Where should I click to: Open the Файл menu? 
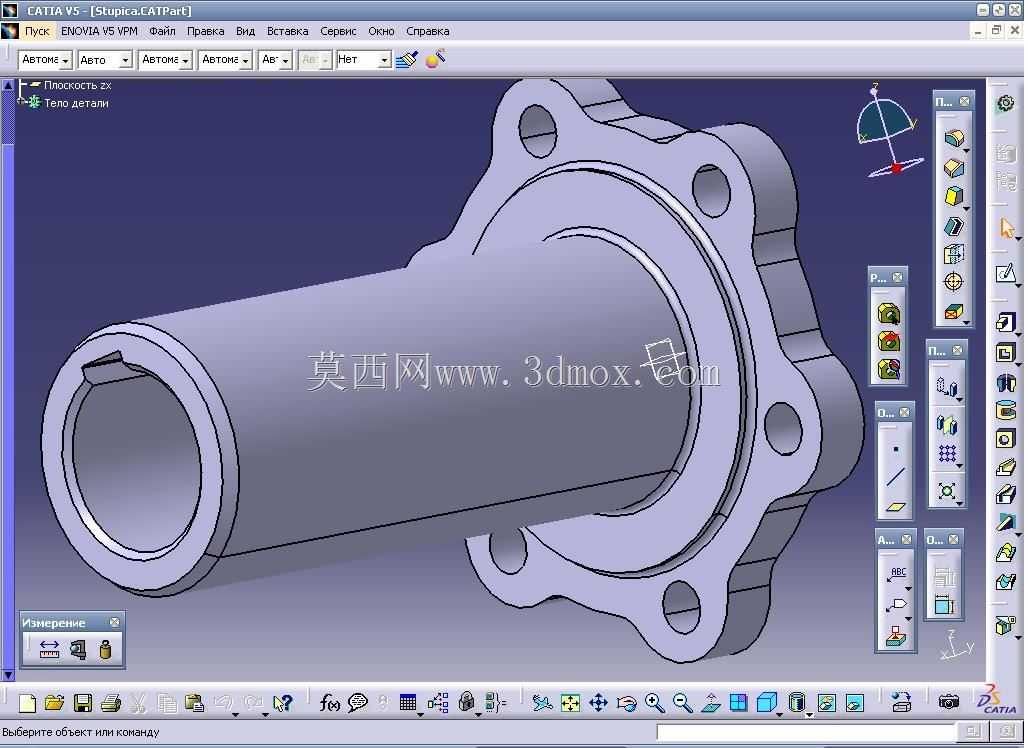click(x=162, y=31)
